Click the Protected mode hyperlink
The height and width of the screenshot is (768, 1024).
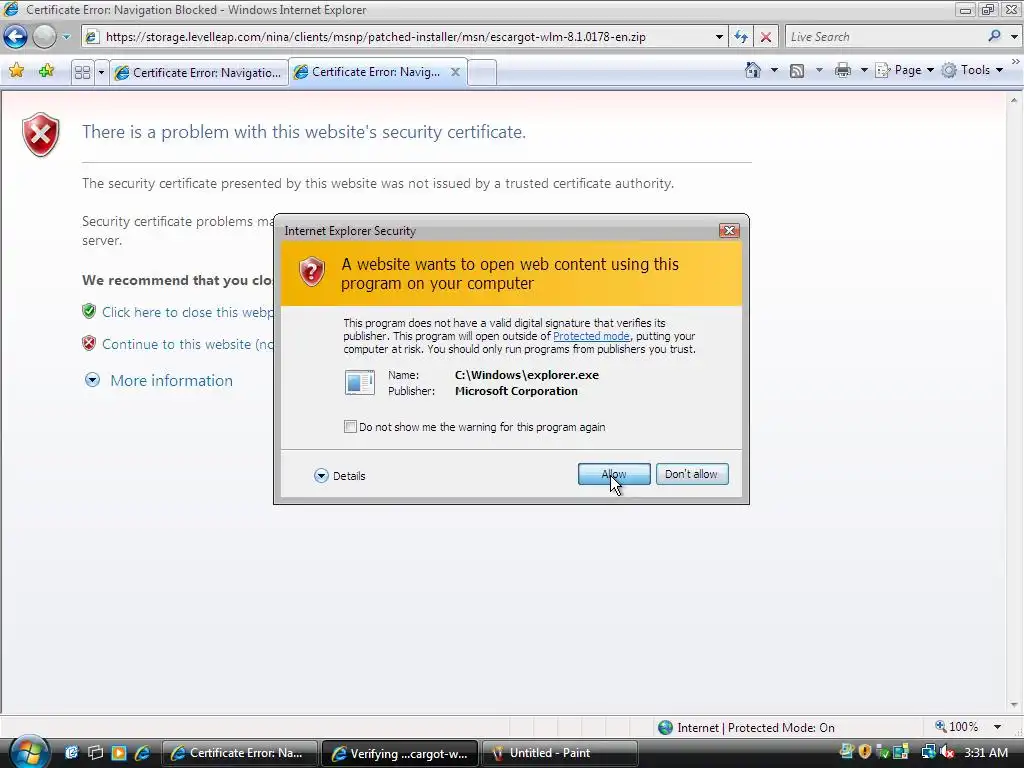coord(591,336)
